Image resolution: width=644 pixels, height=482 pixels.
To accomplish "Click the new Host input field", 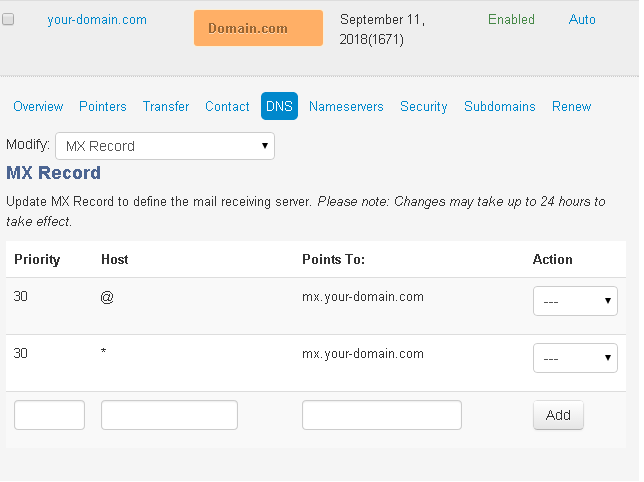I will pos(169,415).
